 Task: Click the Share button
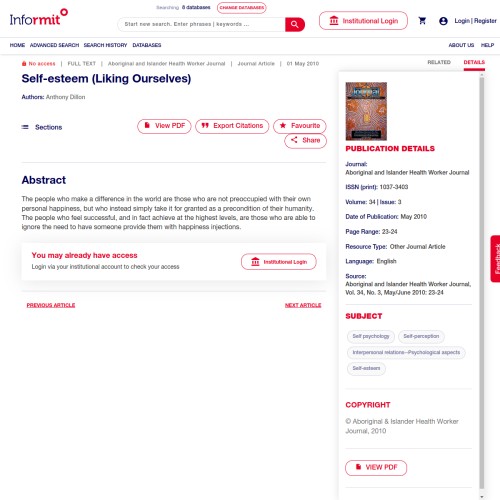(x=305, y=140)
